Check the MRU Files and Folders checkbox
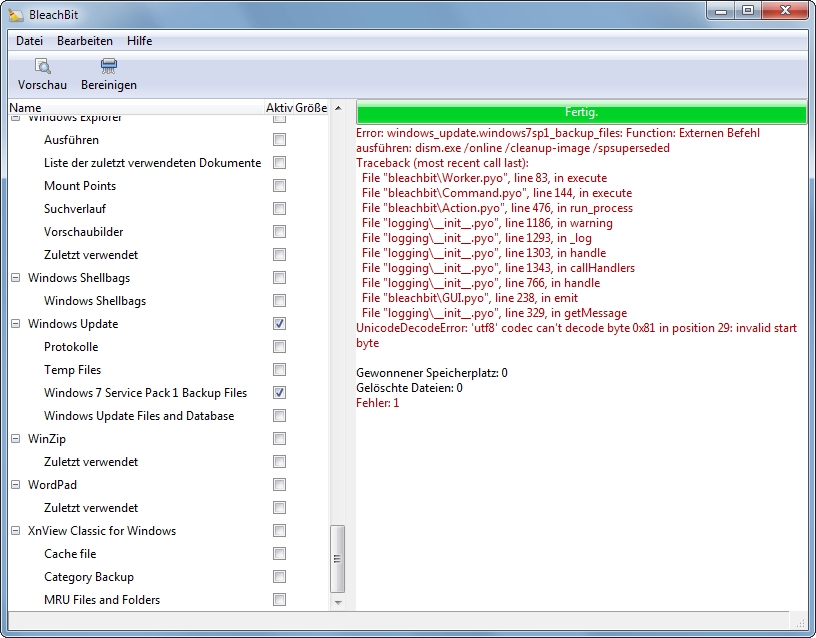Screen dimensions: 816x638 [x=279, y=599]
